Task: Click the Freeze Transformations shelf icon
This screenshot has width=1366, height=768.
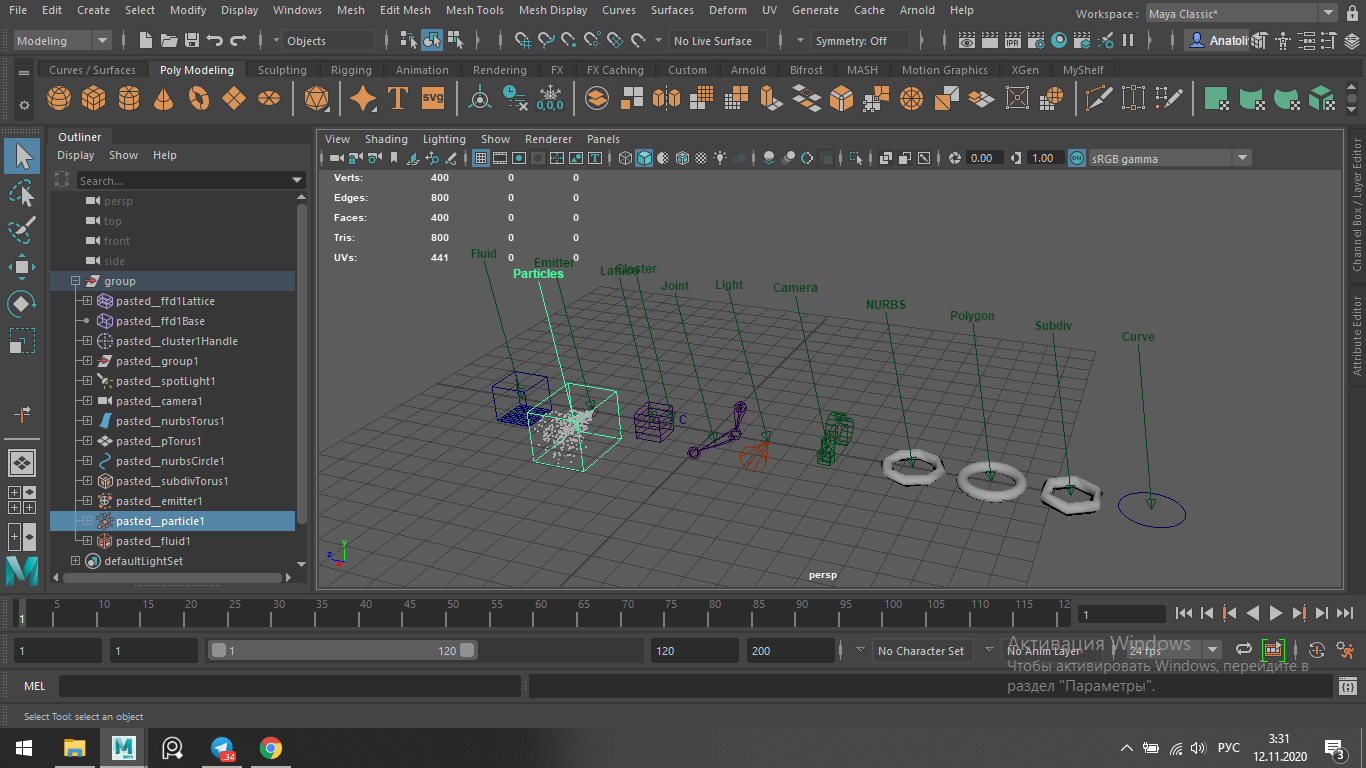Action: point(550,99)
